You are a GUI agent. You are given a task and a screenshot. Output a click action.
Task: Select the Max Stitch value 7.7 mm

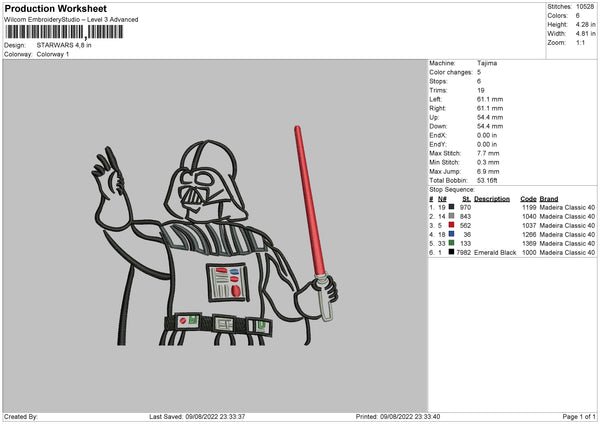click(488, 153)
